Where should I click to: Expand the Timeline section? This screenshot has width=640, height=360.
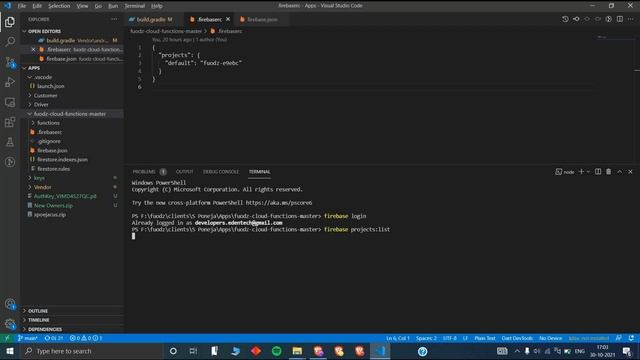[24, 320]
